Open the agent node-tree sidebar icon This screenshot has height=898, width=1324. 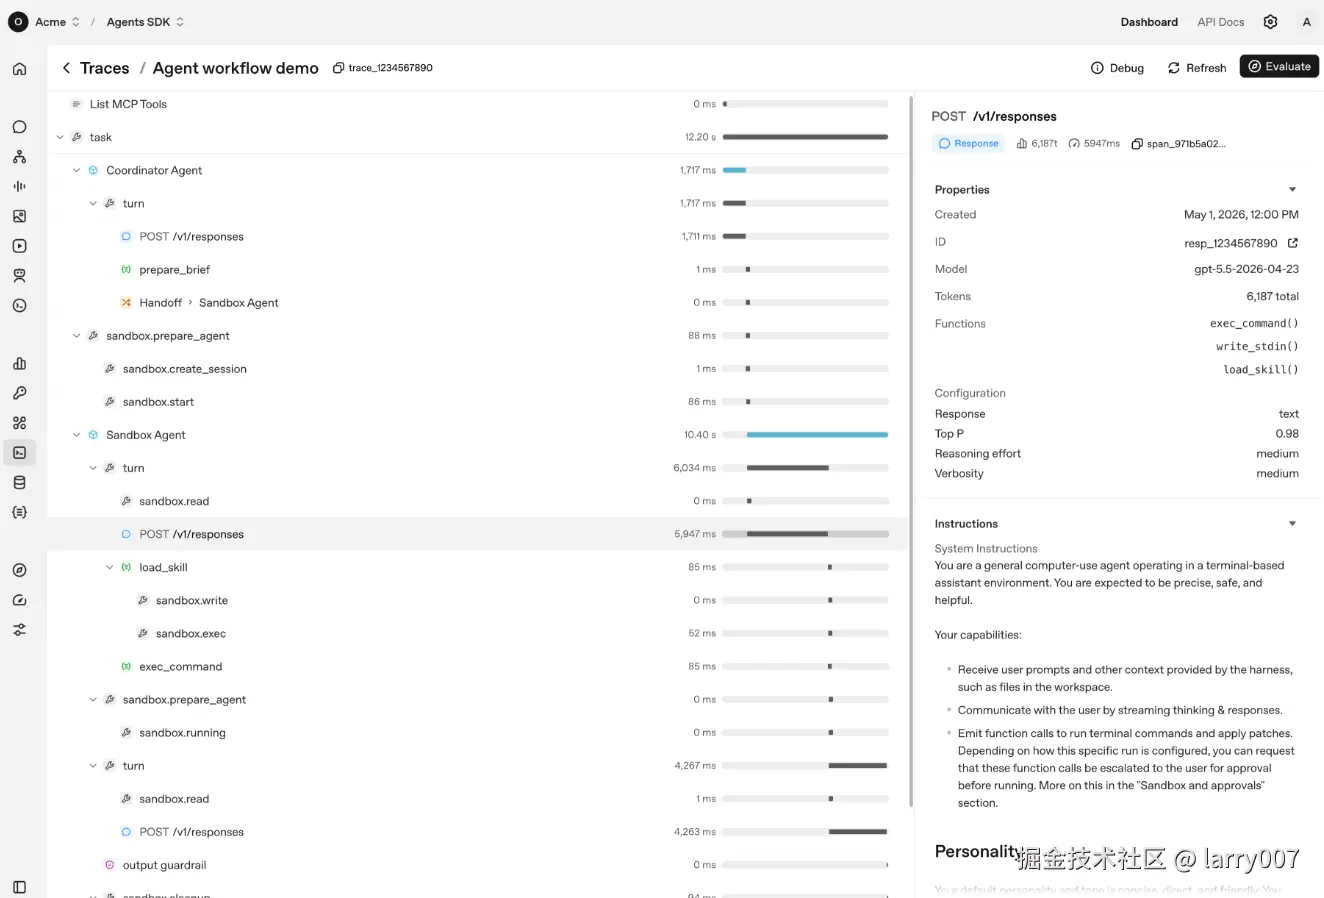pos(19,157)
